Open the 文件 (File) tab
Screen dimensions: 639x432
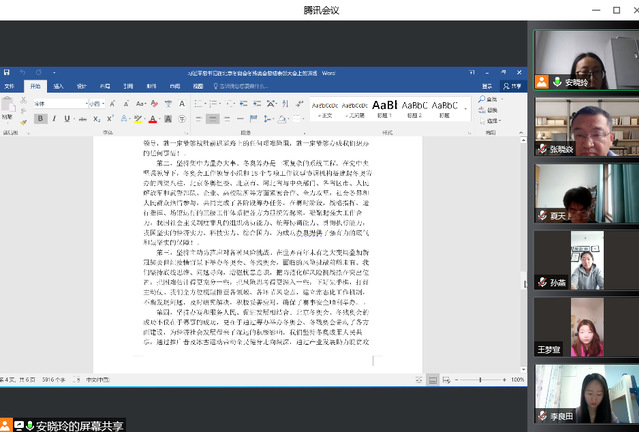pos(9,86)
